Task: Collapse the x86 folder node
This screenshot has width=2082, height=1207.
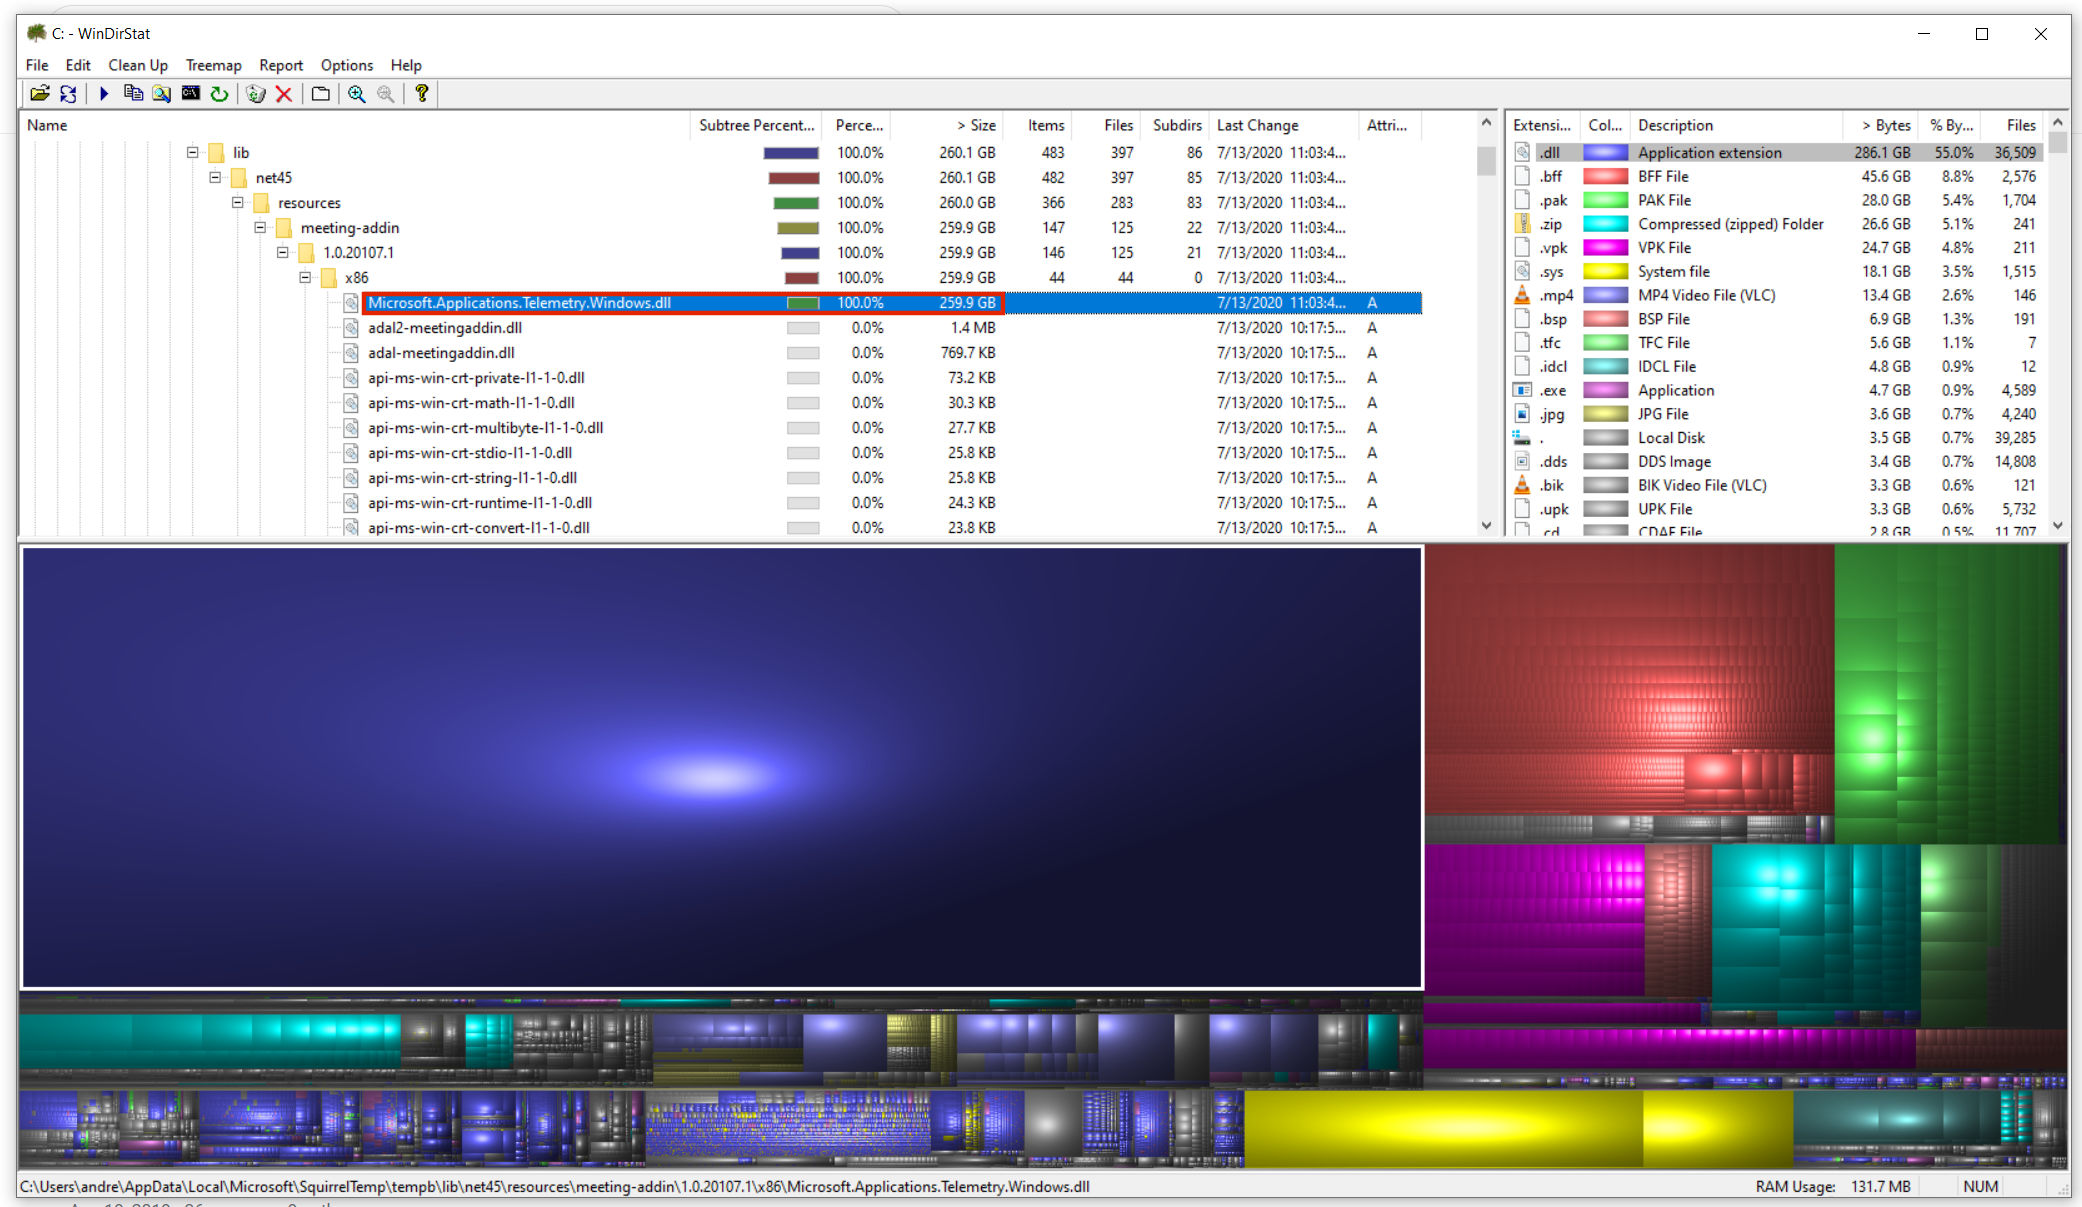Action: [x=305, y=278]
